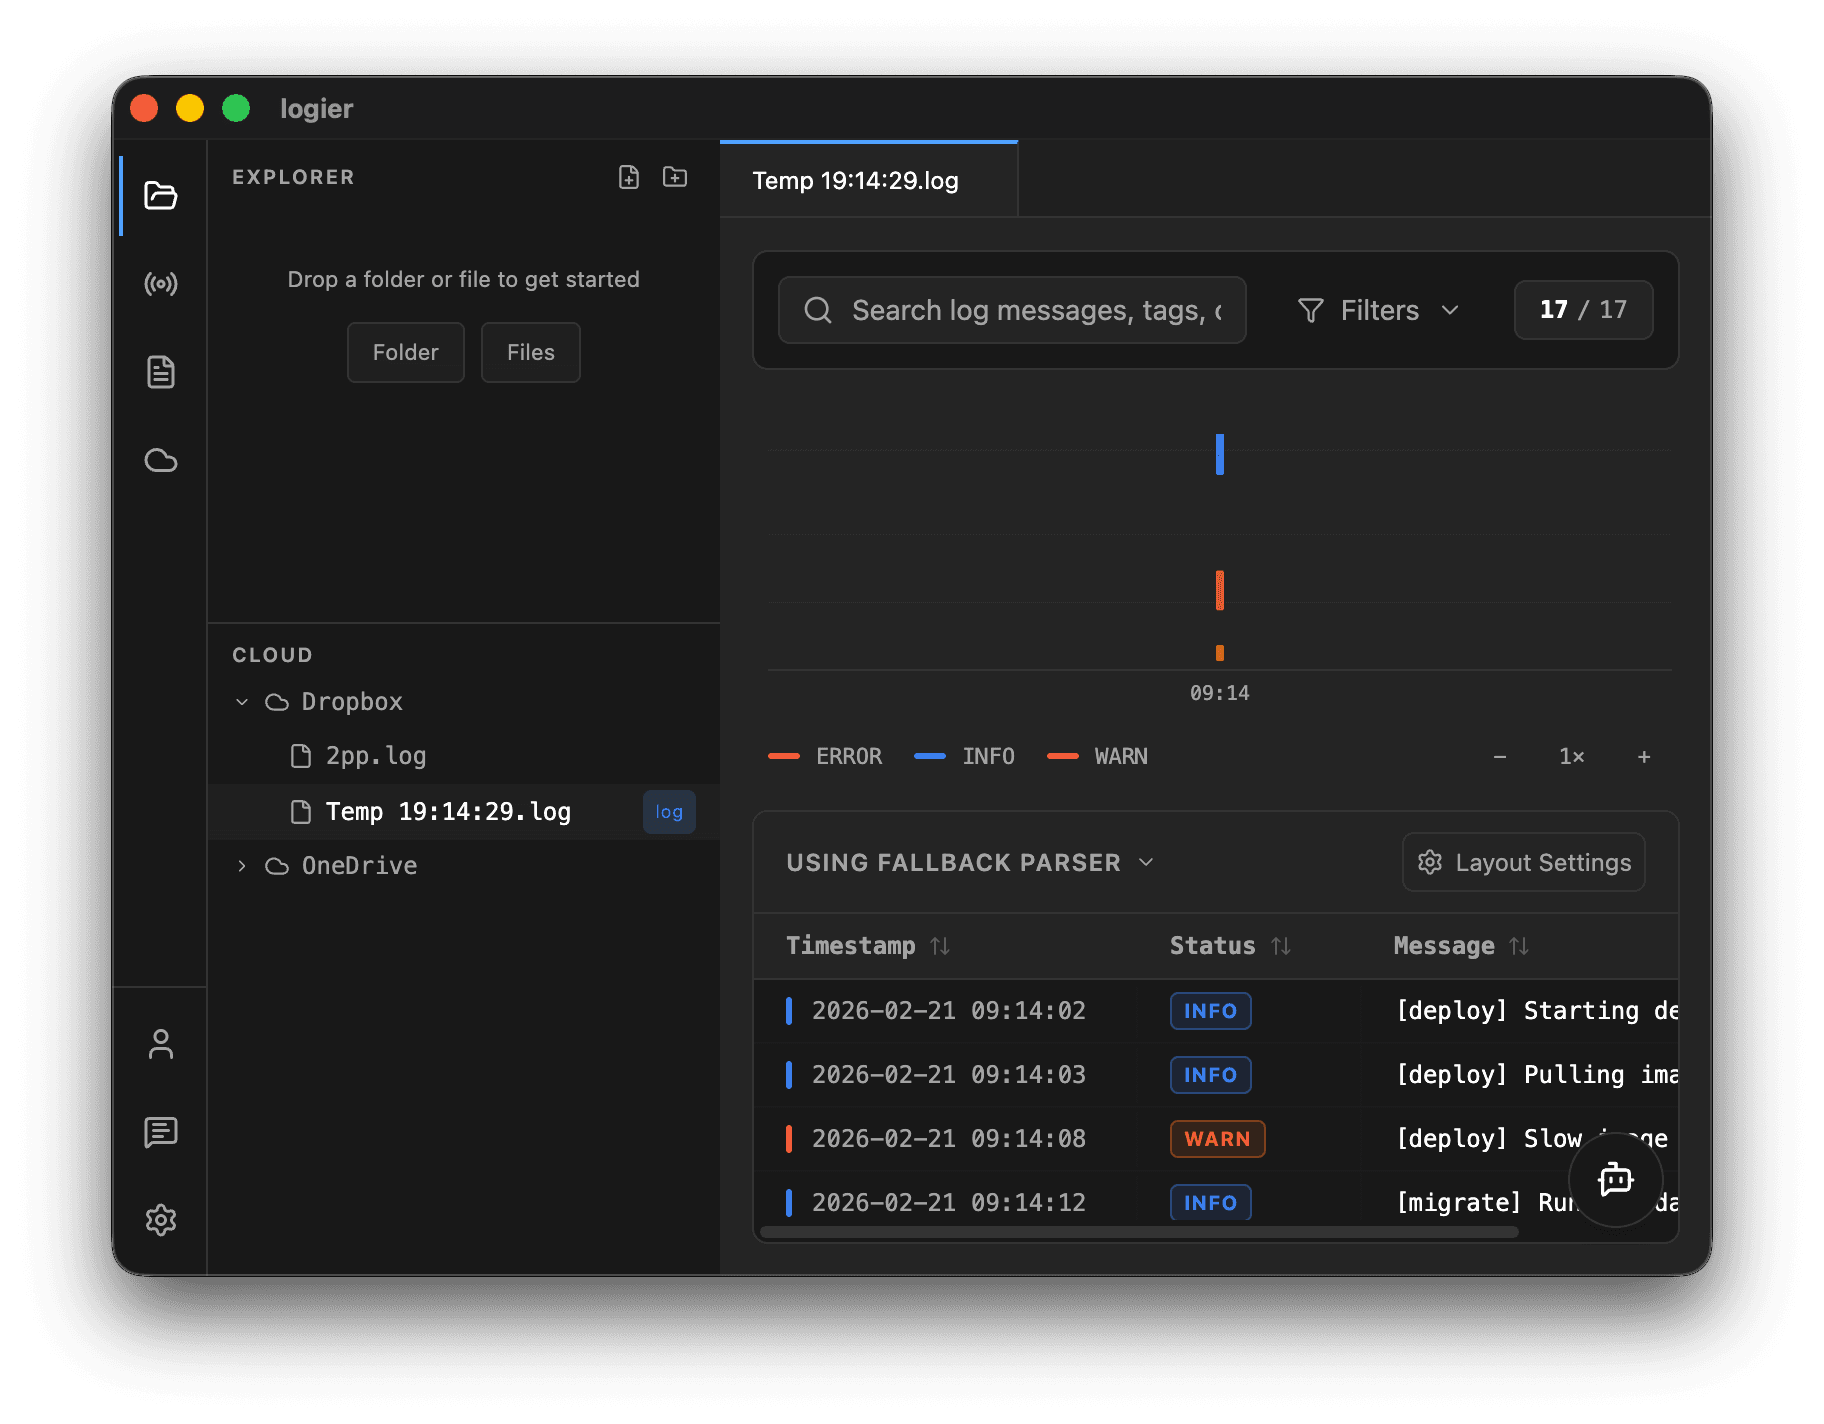Click the horizontal scrollbar of log table

(x=1138, y=1232)
